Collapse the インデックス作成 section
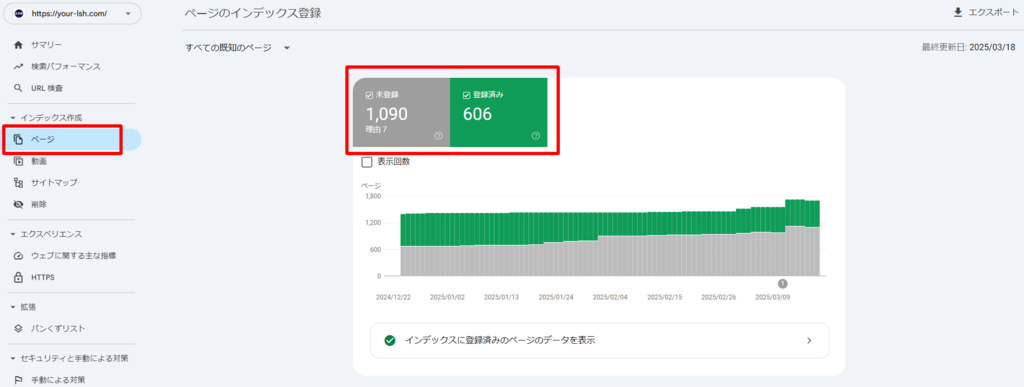The height and width of the screenshot is (387, 1024). pyautogui.click(x=13, y=117)
